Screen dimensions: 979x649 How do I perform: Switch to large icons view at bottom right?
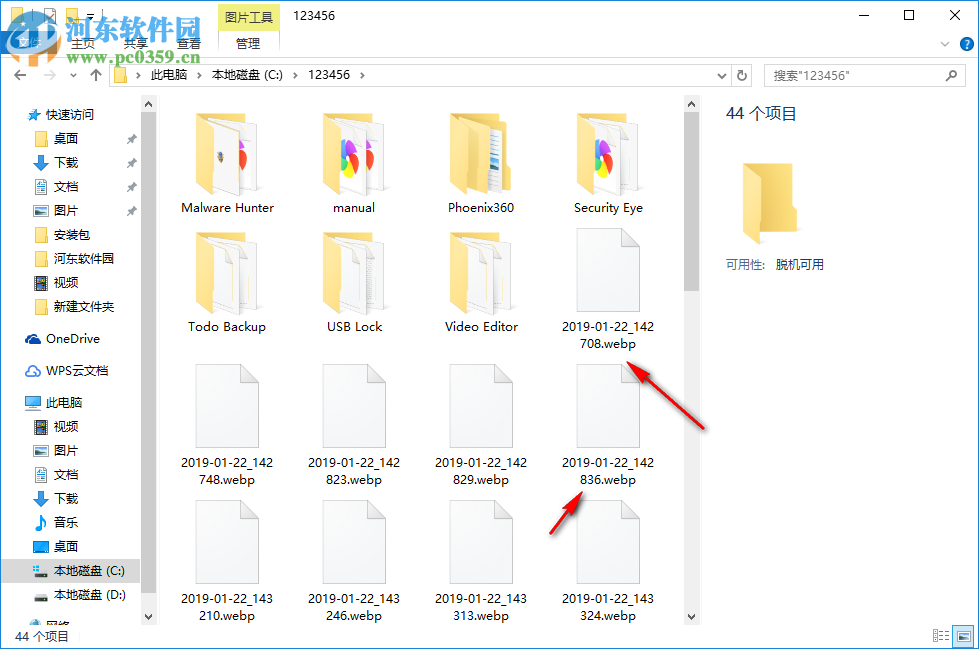[962, 634]
